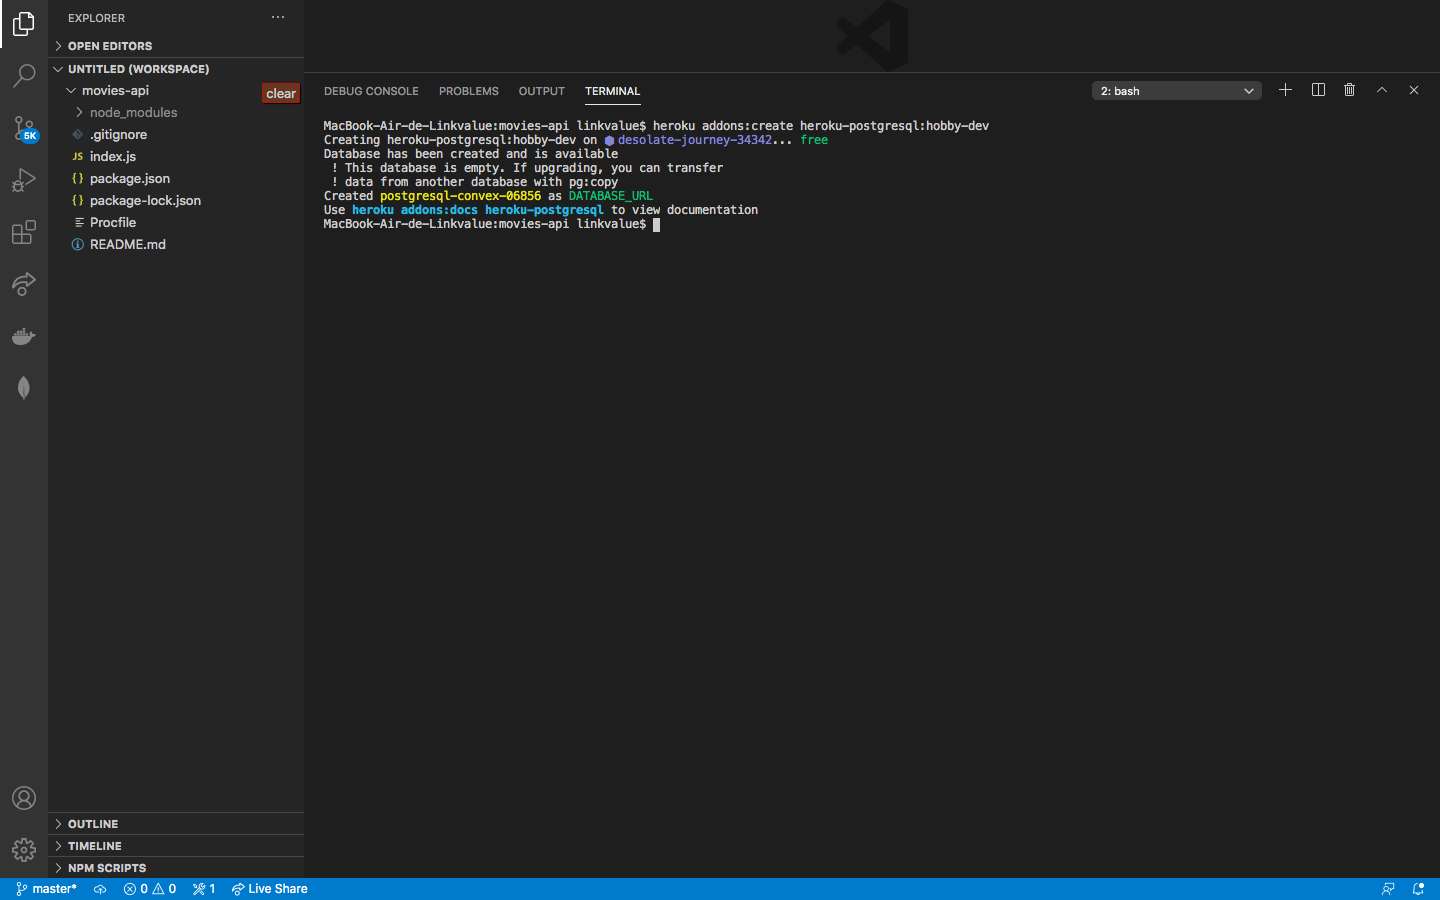Open the Explorer view in activity bar
This screenshot has width=1440, height=900.
click(24, 24)
